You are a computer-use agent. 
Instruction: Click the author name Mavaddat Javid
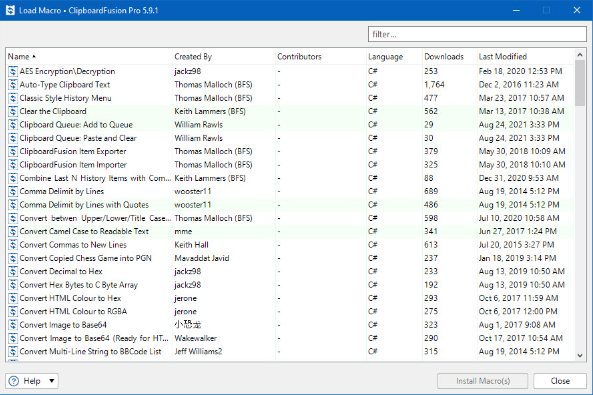[202, 258]
